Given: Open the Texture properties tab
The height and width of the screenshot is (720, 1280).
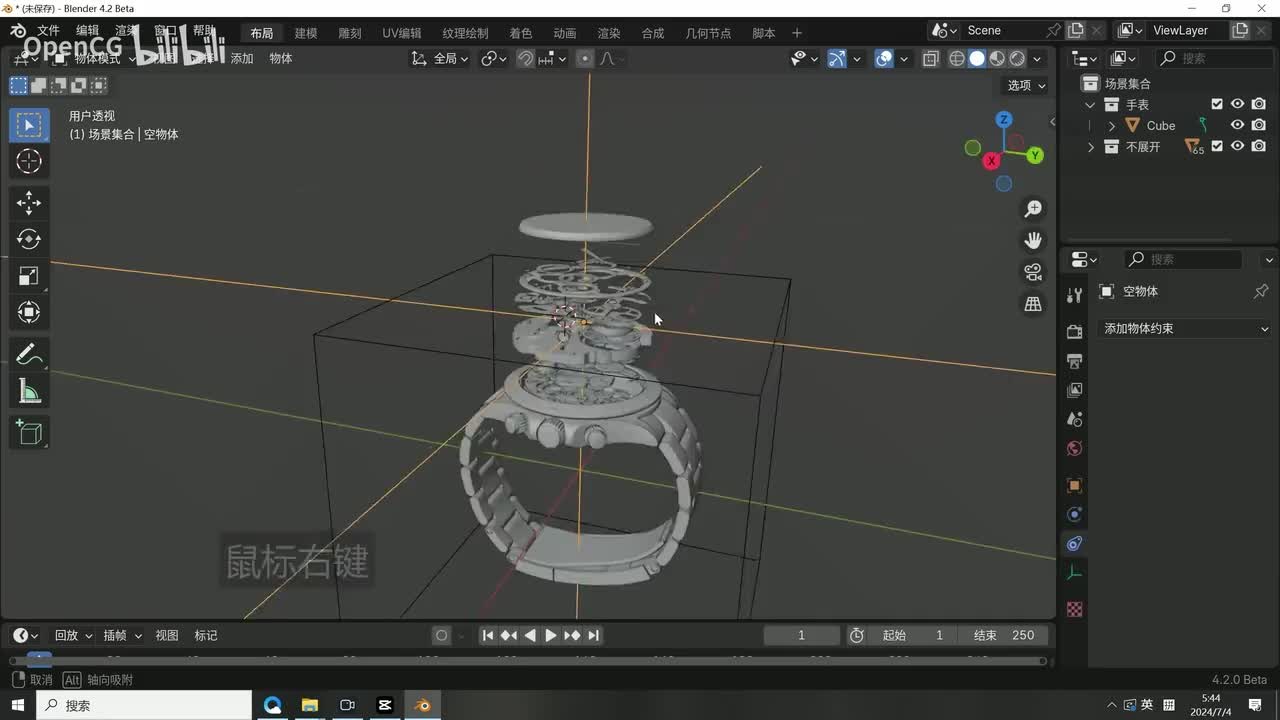Looking at the screenshot, I should (1075, 609).
